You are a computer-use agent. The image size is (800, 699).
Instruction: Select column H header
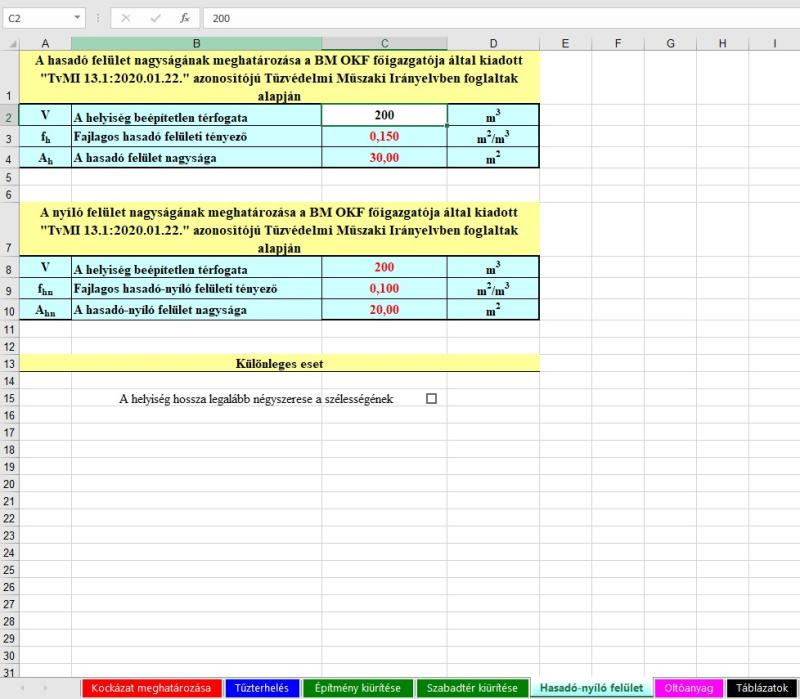click(722, 44)
